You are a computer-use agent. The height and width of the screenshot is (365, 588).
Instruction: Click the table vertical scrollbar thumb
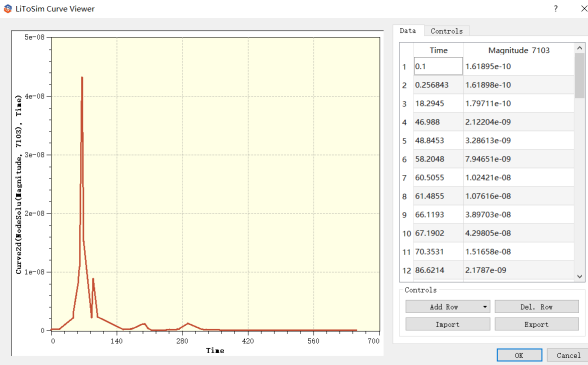tap(579, 75)
